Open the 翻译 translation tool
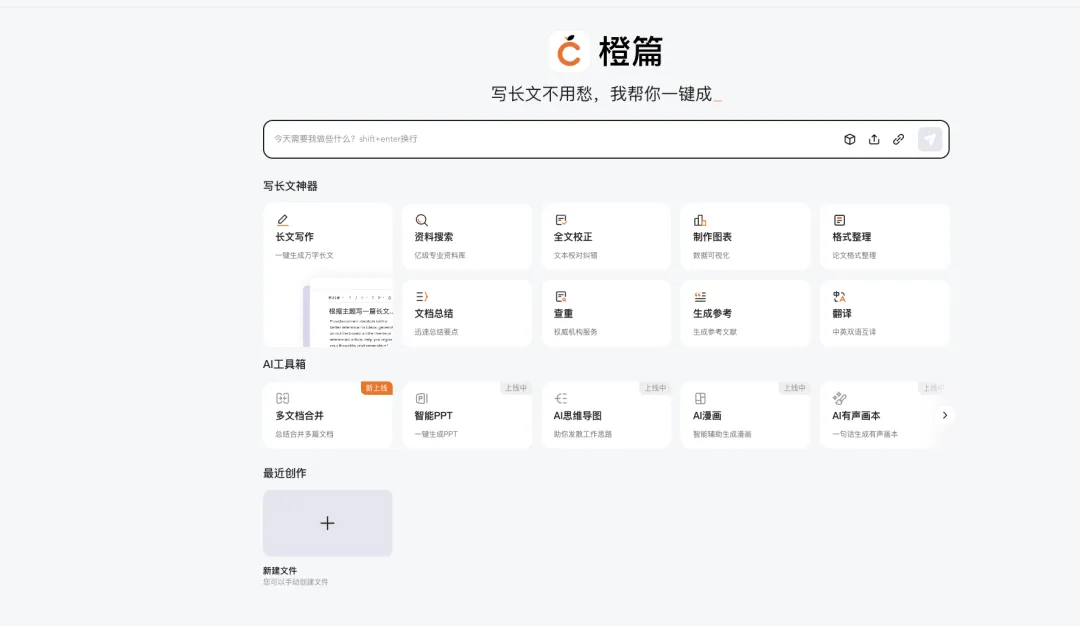 tap(884, 312)
